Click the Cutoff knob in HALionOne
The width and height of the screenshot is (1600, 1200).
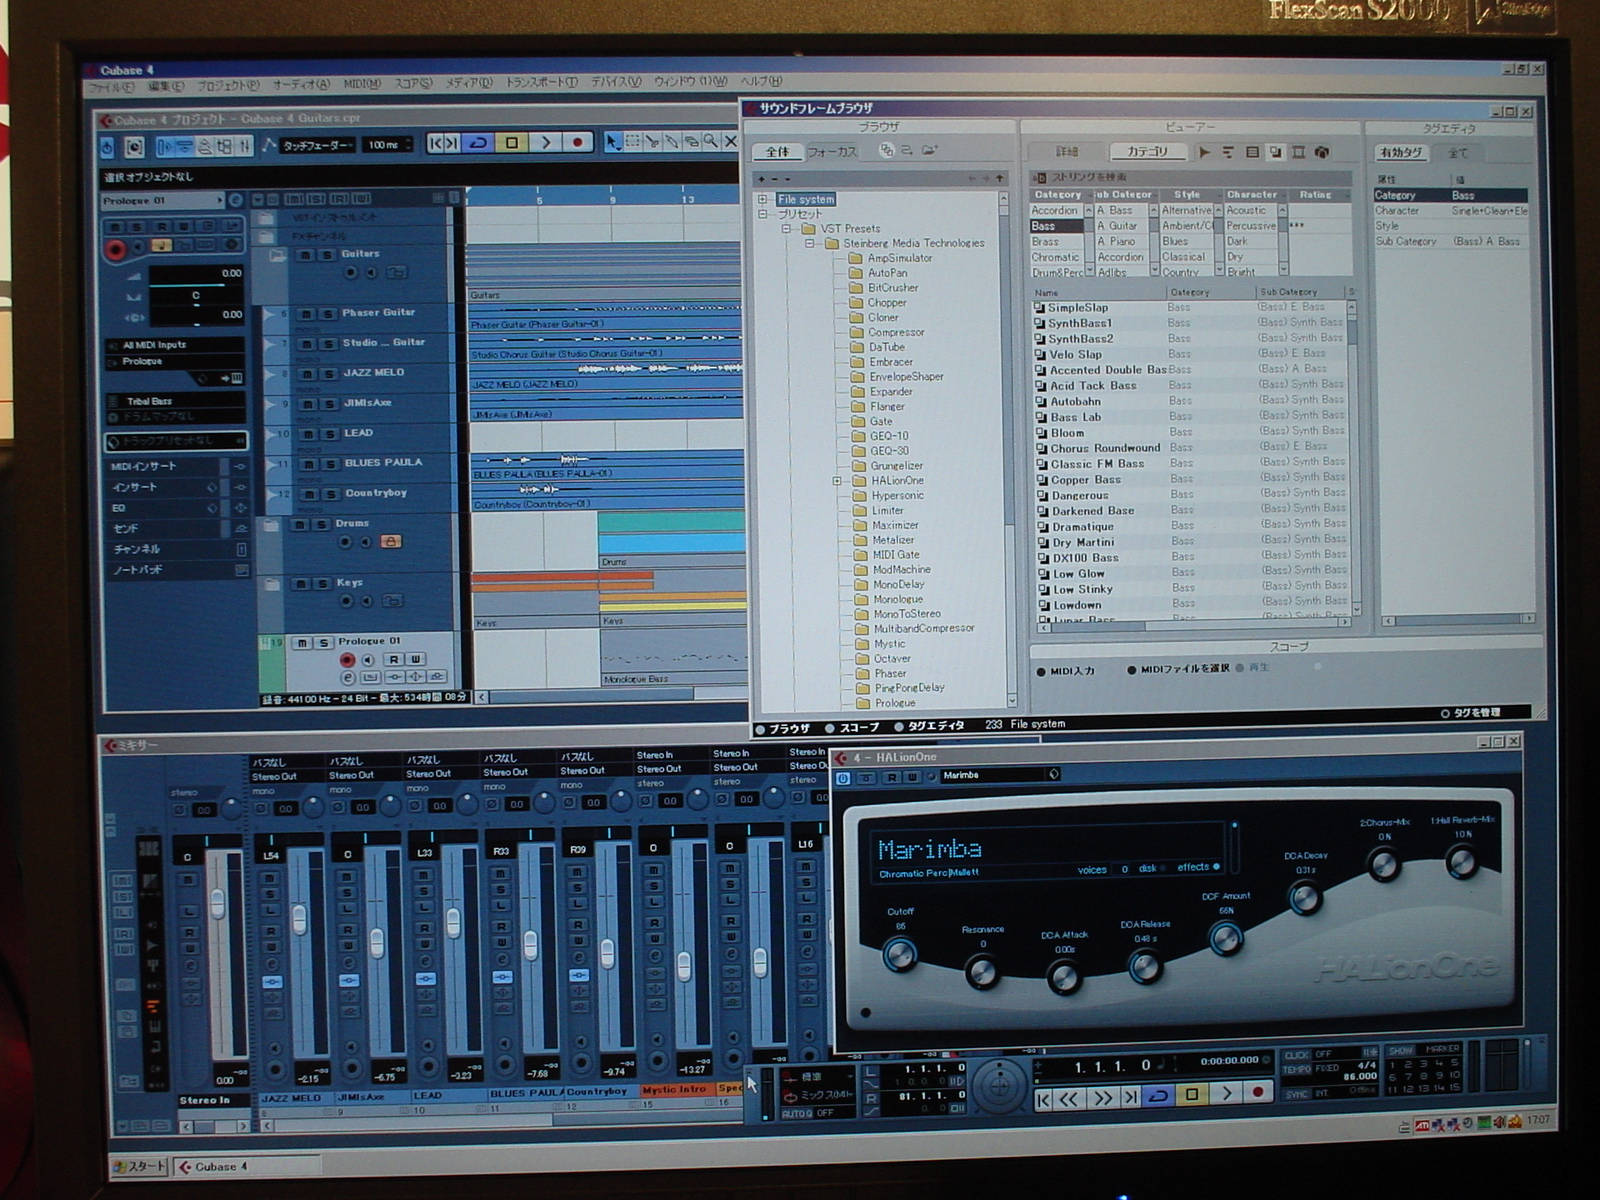(900, 955)
